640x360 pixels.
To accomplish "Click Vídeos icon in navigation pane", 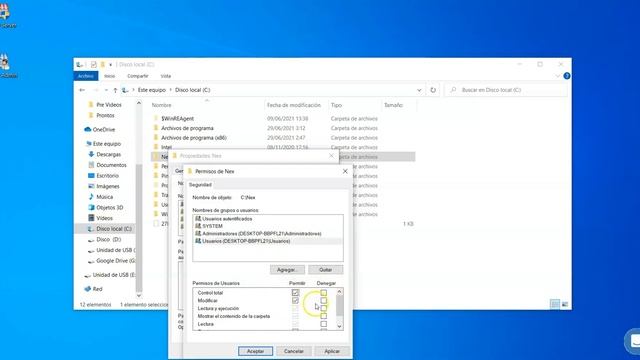I will pyautogui.click(x=91, y=218).
